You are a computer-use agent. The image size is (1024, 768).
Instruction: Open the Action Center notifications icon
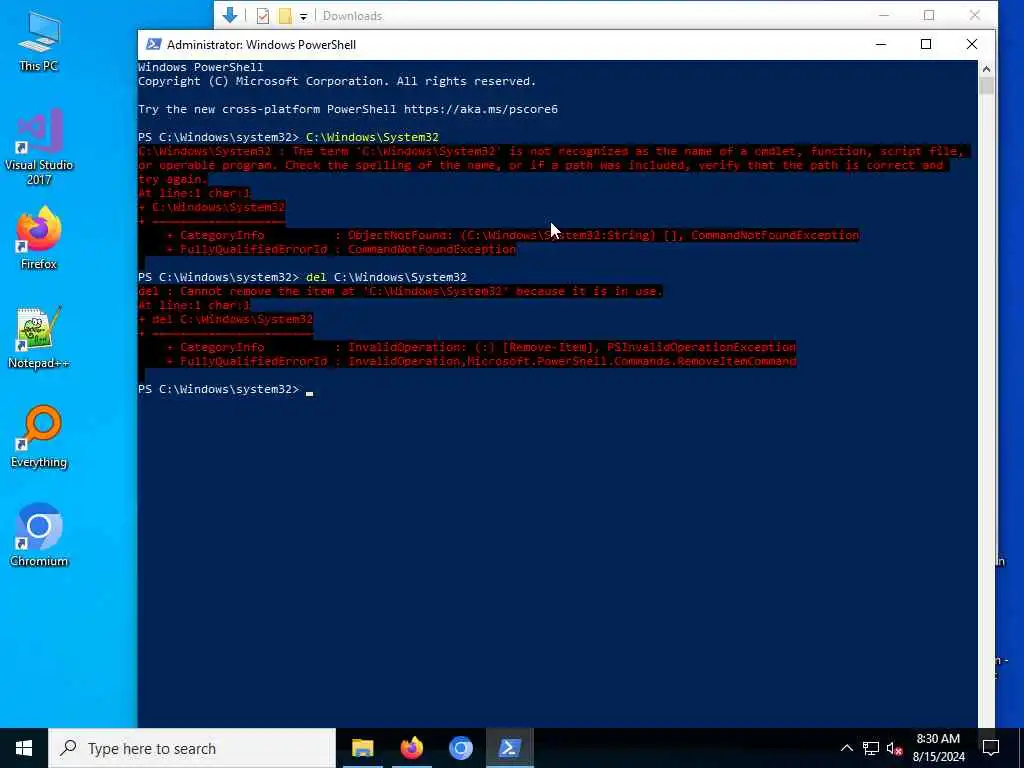coord(991,748)
